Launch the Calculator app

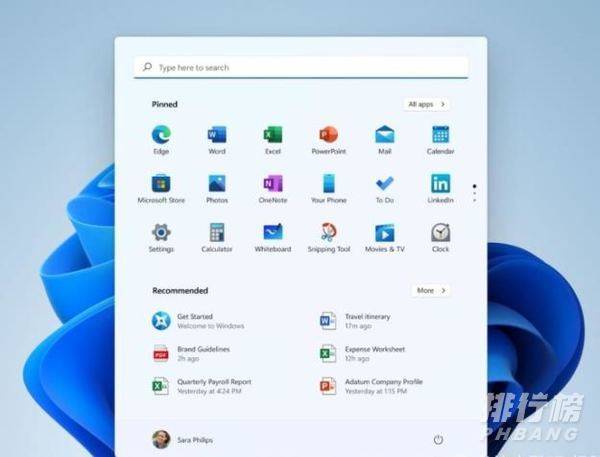(217, 233)
